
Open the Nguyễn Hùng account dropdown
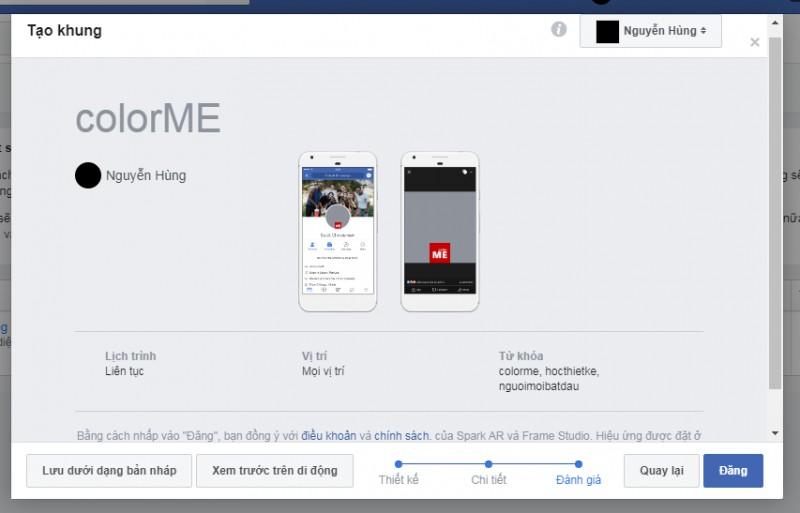point(651,31)
